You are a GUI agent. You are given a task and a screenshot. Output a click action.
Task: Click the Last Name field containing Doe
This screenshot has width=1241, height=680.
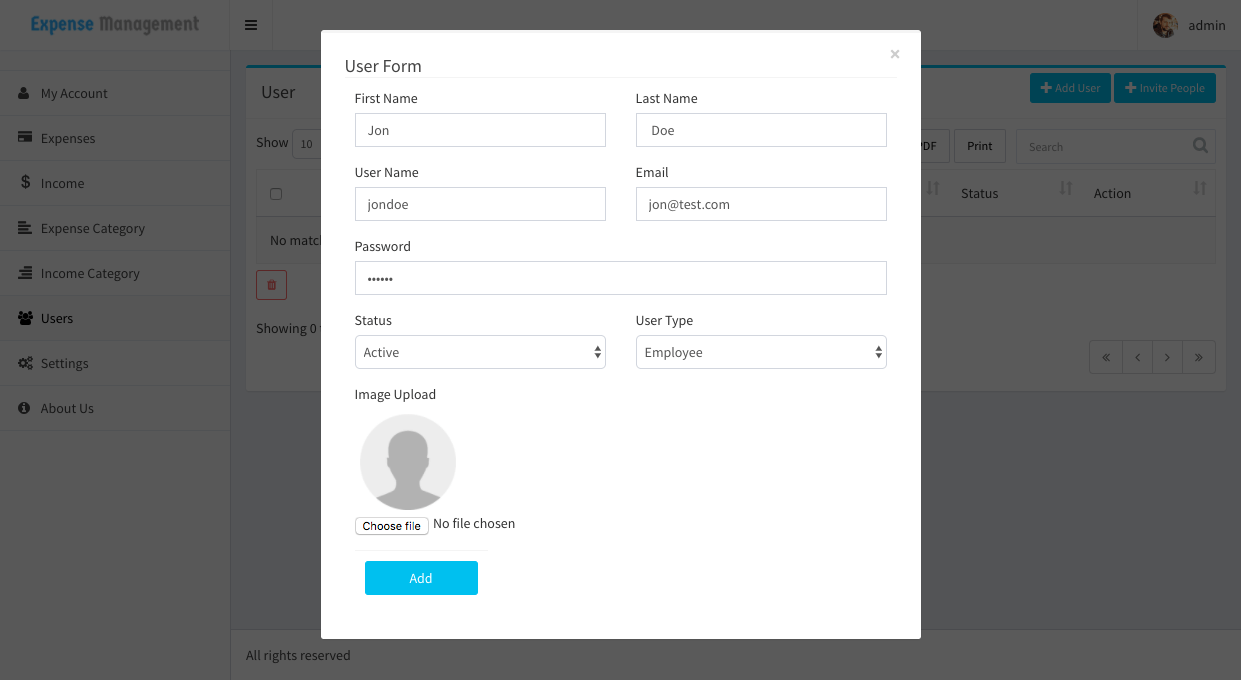tap(761, 130)
